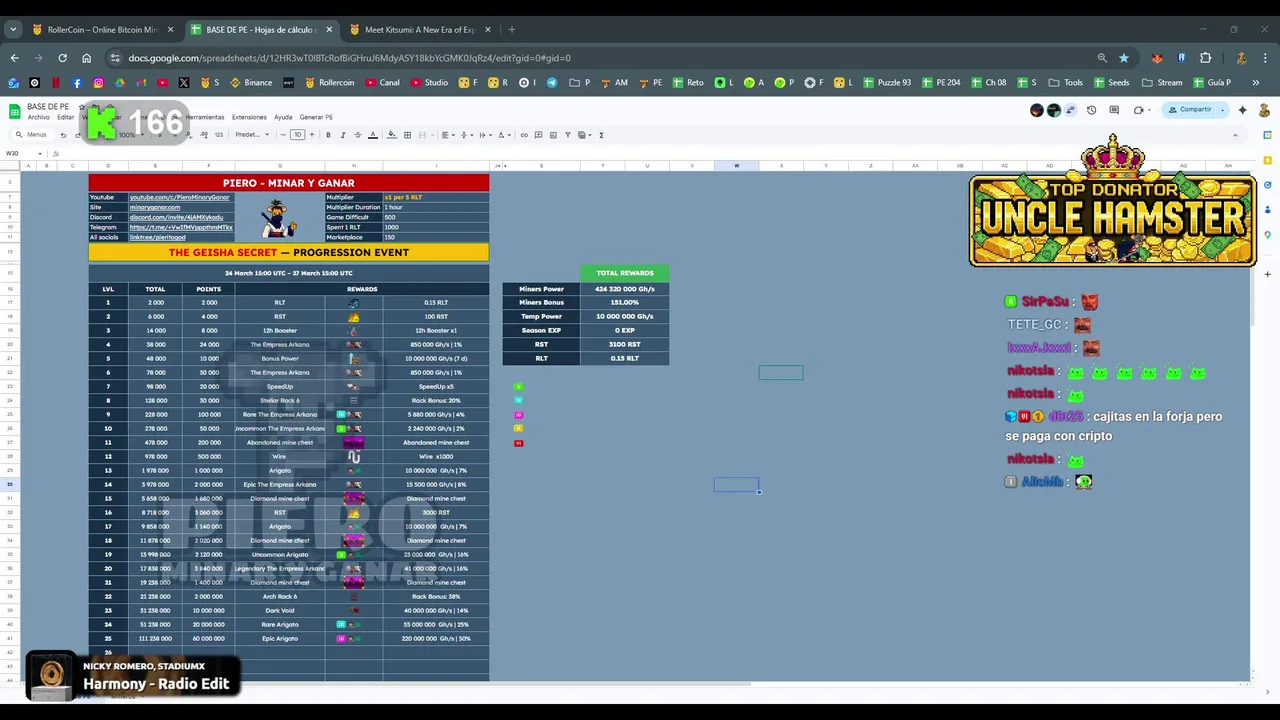
Task: Select the Dark Void reward cell
Action: click(280, 610)
